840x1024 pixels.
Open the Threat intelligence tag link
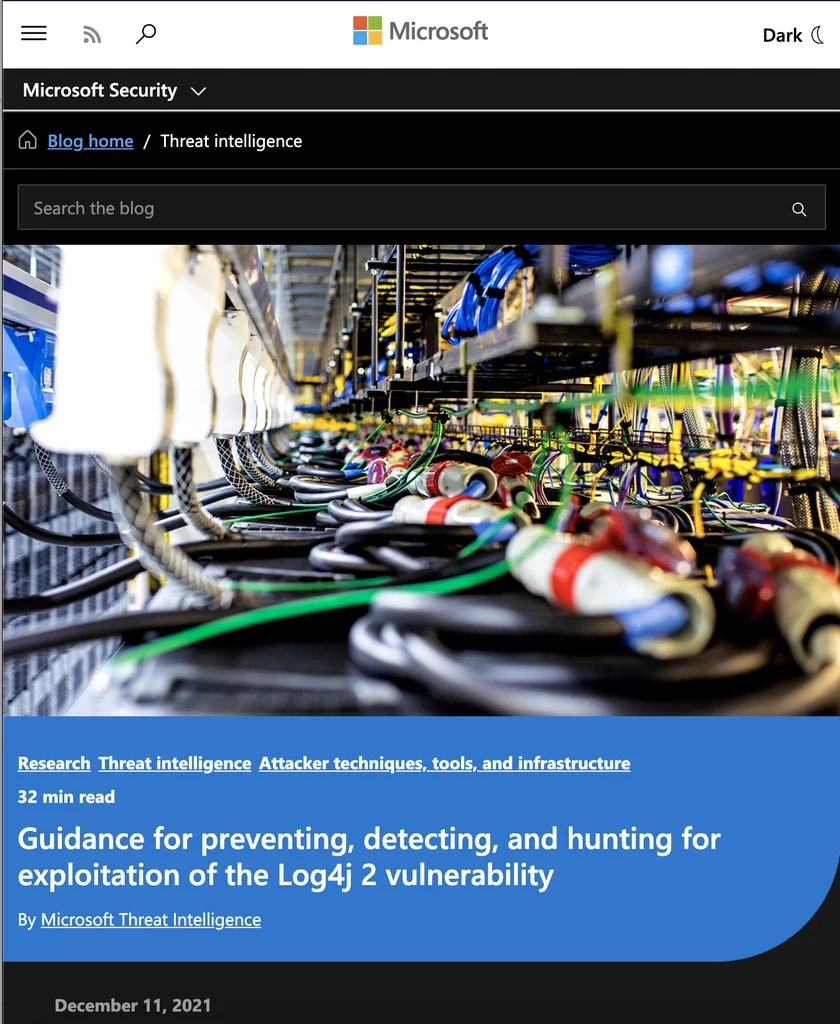174,763
